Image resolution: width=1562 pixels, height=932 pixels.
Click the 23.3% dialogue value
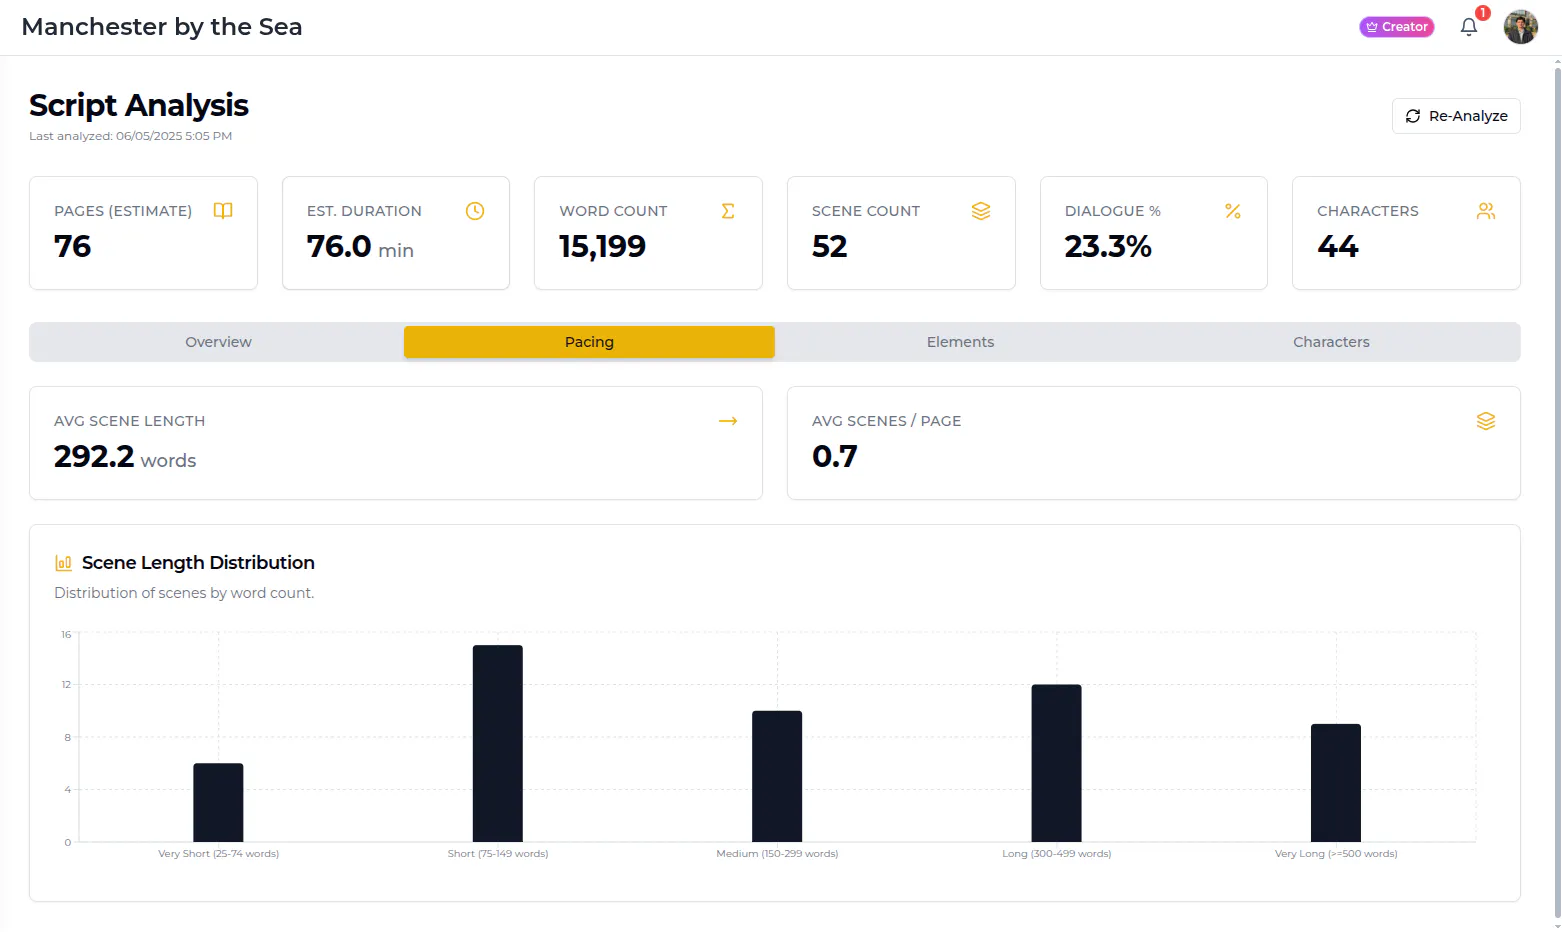pyautogui.click(x=1108, y=246)
